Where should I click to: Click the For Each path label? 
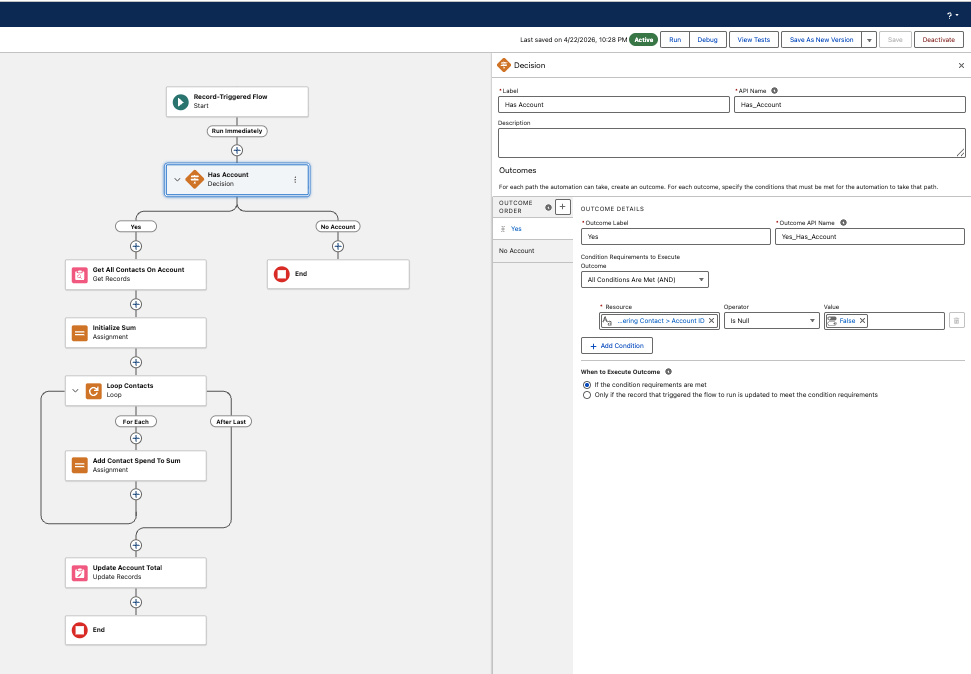[136, 422]
